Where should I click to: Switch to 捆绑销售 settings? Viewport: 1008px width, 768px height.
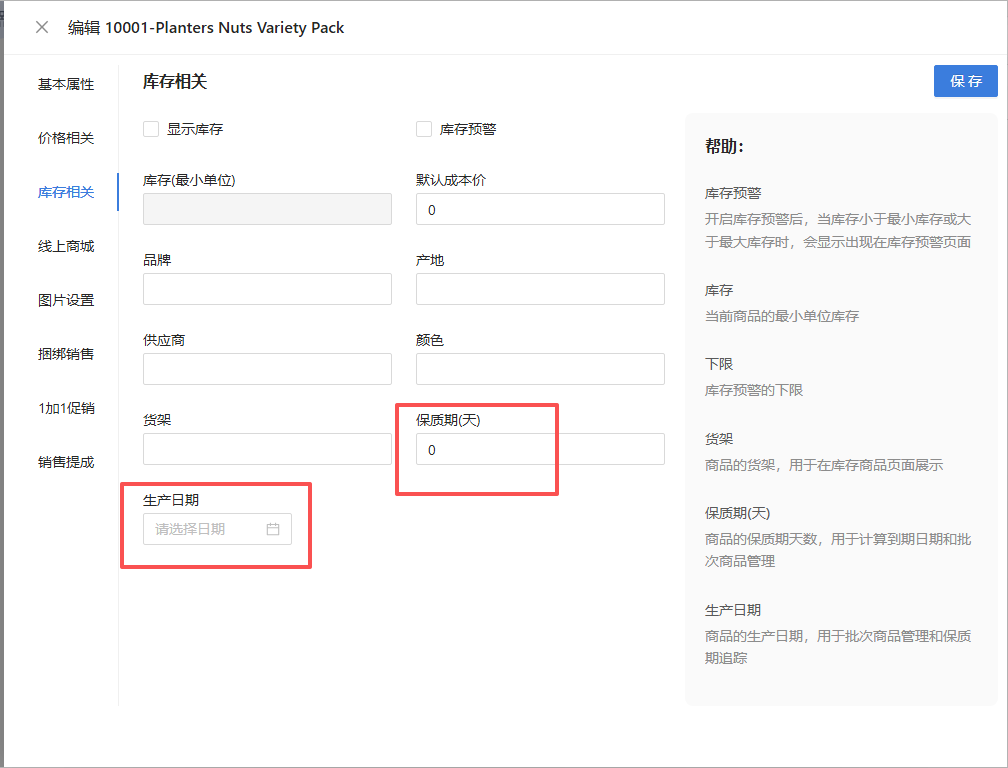coord(66,354)
